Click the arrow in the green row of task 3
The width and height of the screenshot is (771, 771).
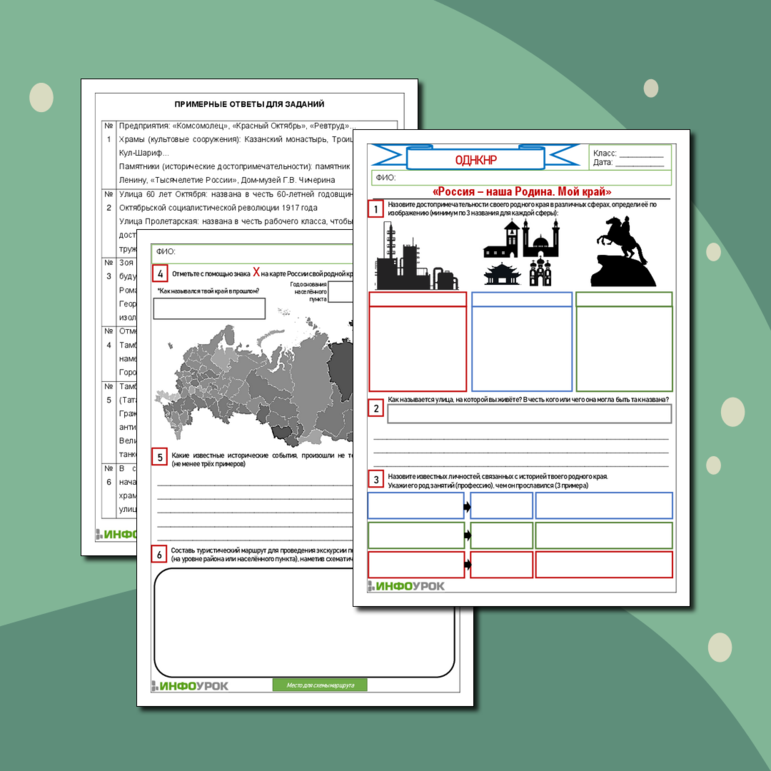tap(467, 537)
